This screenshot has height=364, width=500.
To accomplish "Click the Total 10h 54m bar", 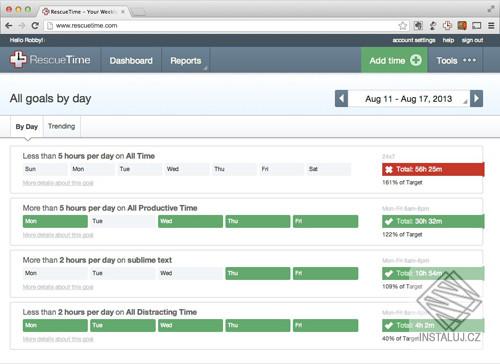I will [433, 273].
